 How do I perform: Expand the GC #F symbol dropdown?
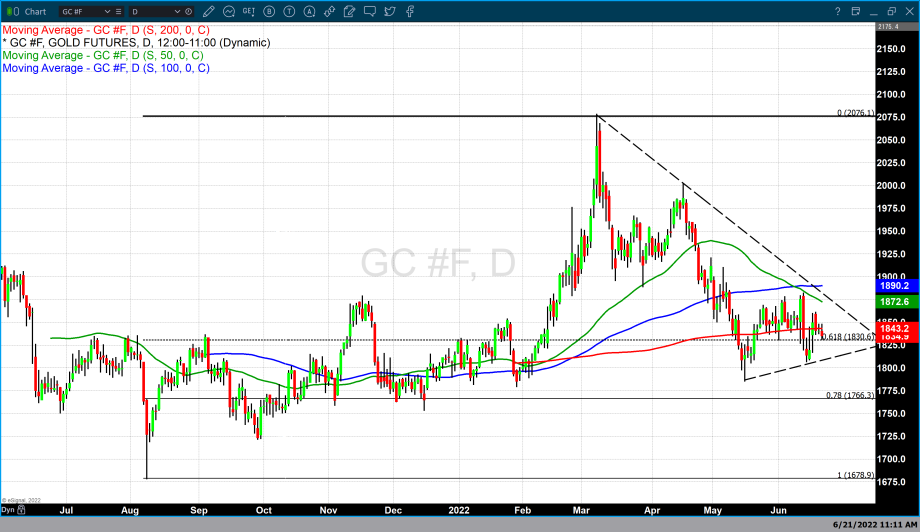point(106,11)
